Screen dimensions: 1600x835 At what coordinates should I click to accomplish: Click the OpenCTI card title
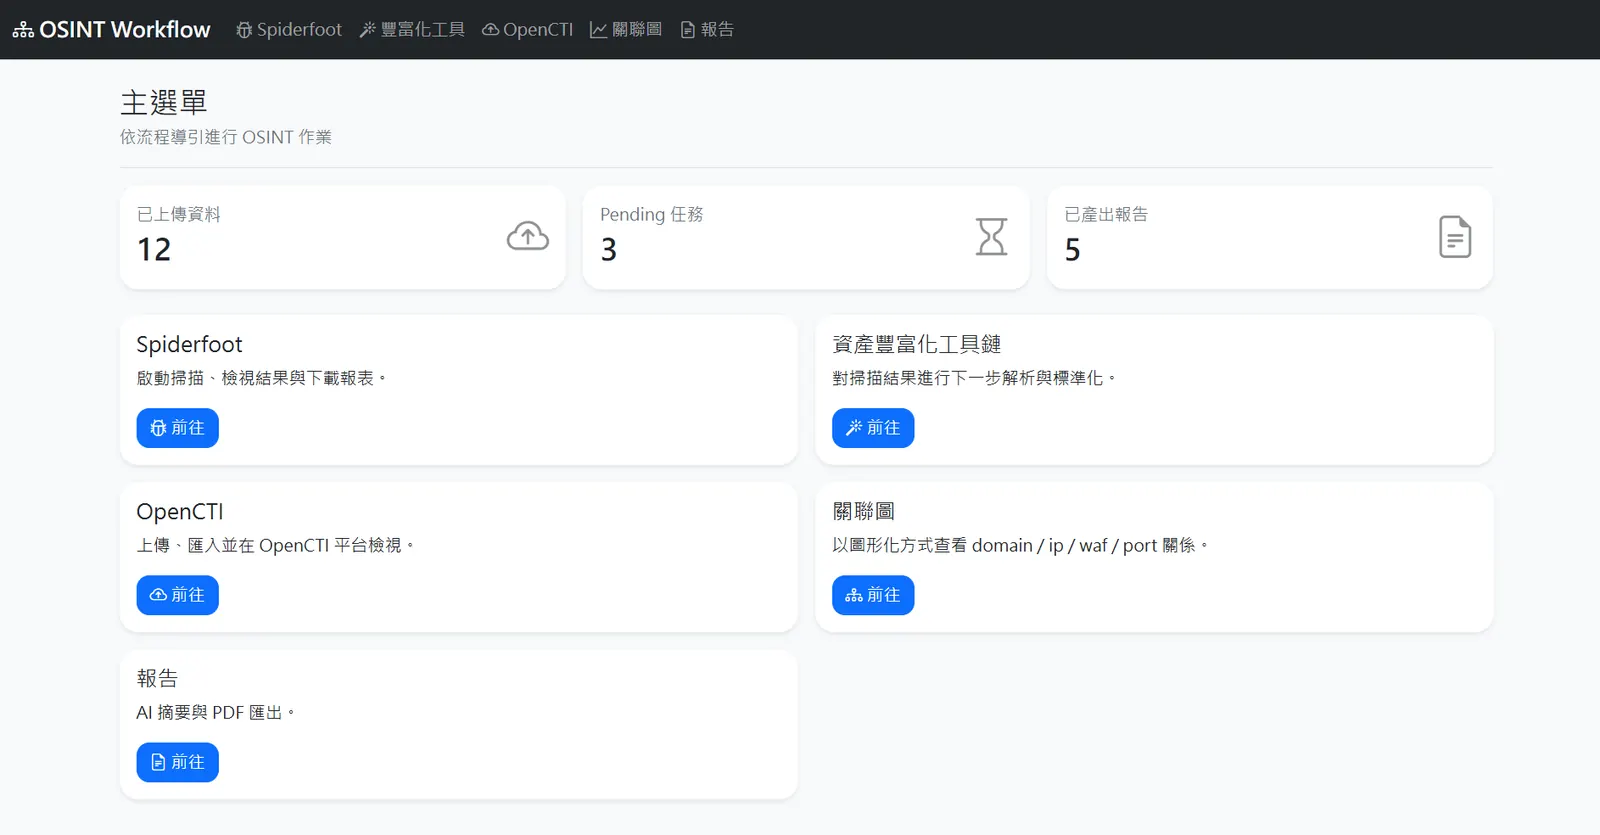180,511
